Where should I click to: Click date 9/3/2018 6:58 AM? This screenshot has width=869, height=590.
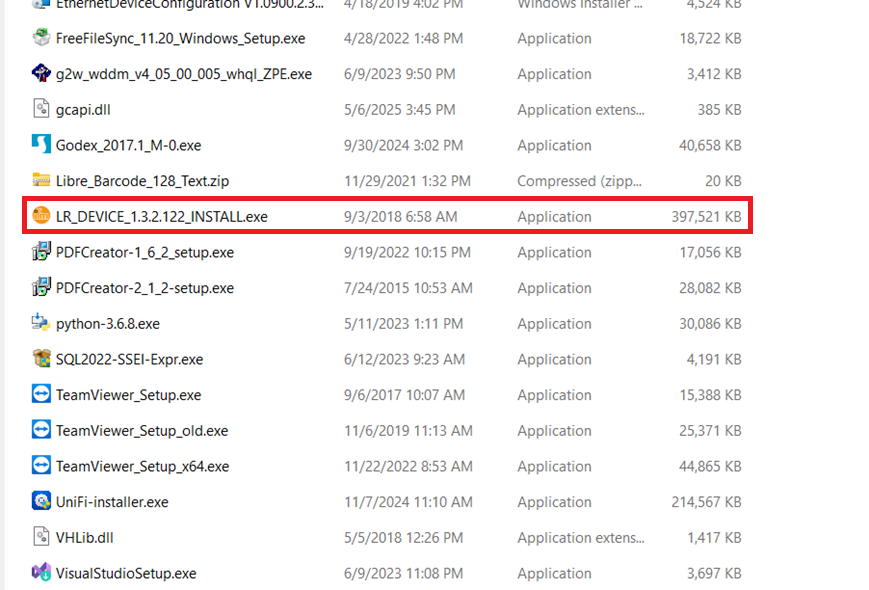pos(400,217)
